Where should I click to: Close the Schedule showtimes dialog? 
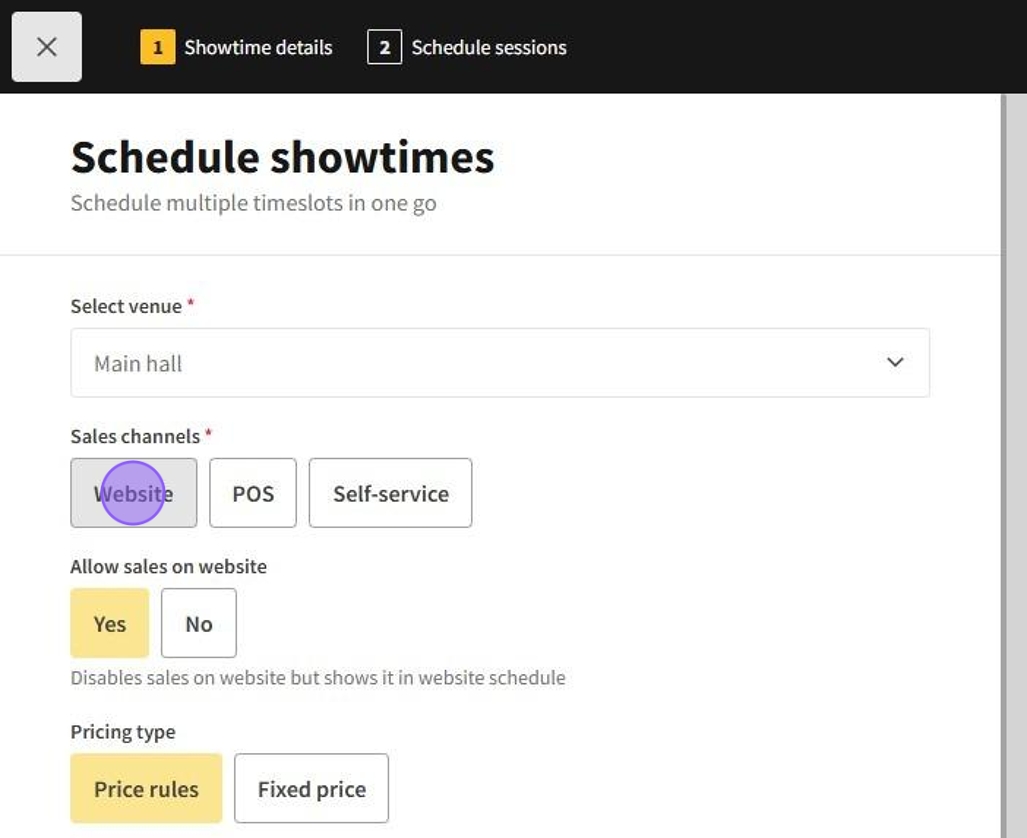pos(46,47)
